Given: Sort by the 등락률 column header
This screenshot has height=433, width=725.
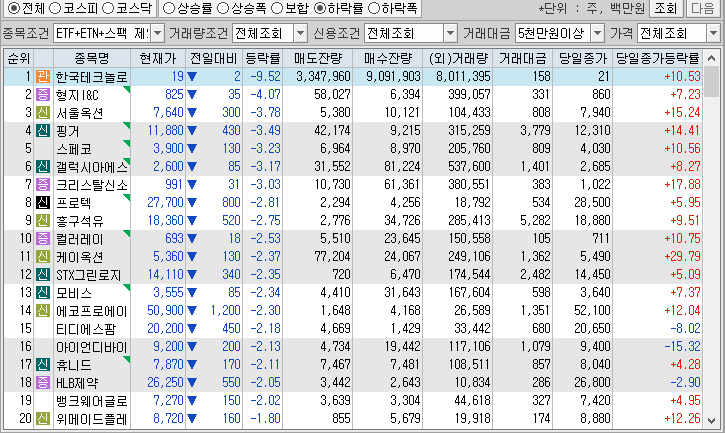Looking at the screenshot, I should [x=263, y=58].
